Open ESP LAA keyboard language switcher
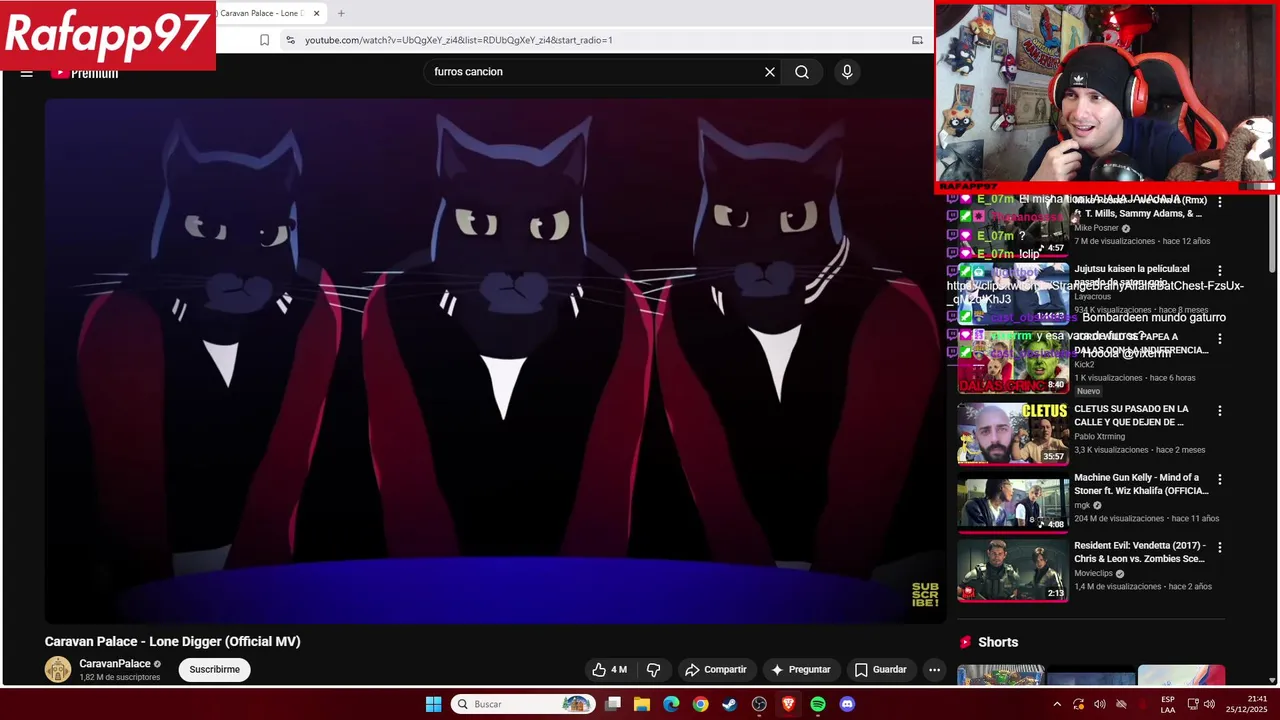1280x720 pixels. click(x=1168, y=704)
